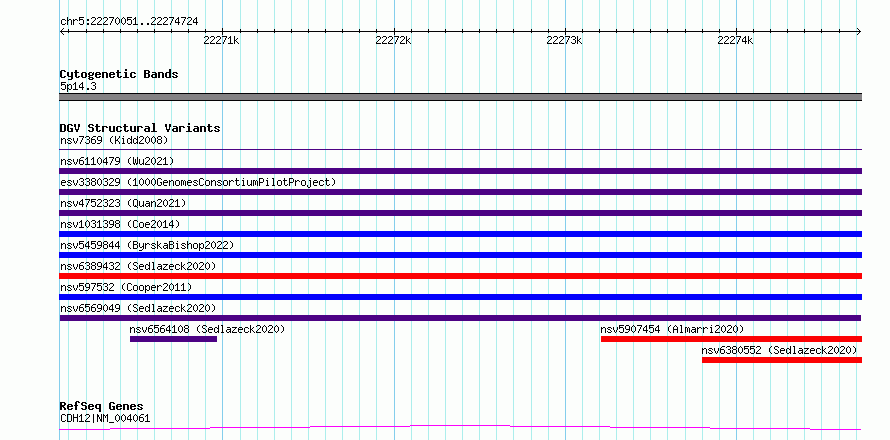The width and height of the screenshot is (890, 440).
Task: Click the blue bar for nsv597532
Action: pyautogui.click(x=460, y=297)
